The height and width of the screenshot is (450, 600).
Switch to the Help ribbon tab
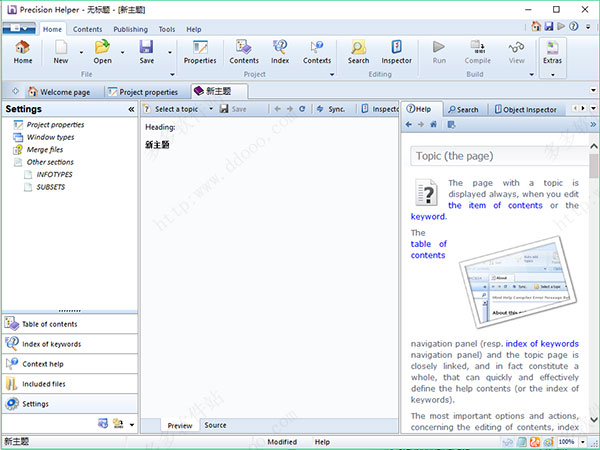coord(194,29)
